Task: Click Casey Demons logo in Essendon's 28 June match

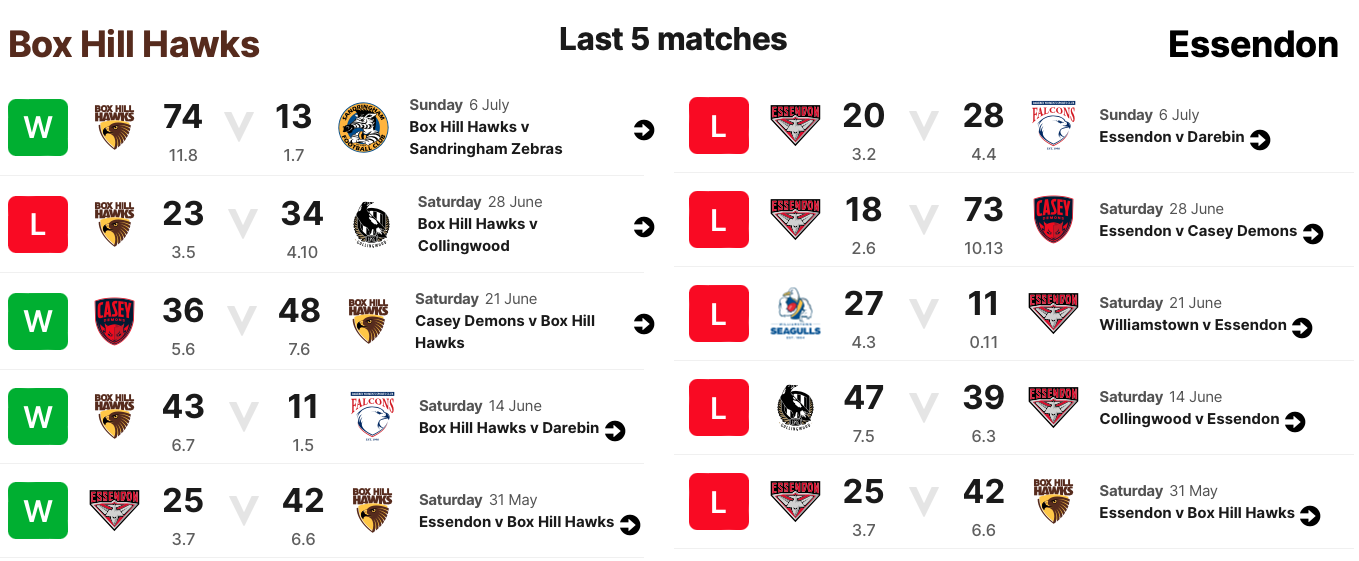Action: pos(1052,219)
